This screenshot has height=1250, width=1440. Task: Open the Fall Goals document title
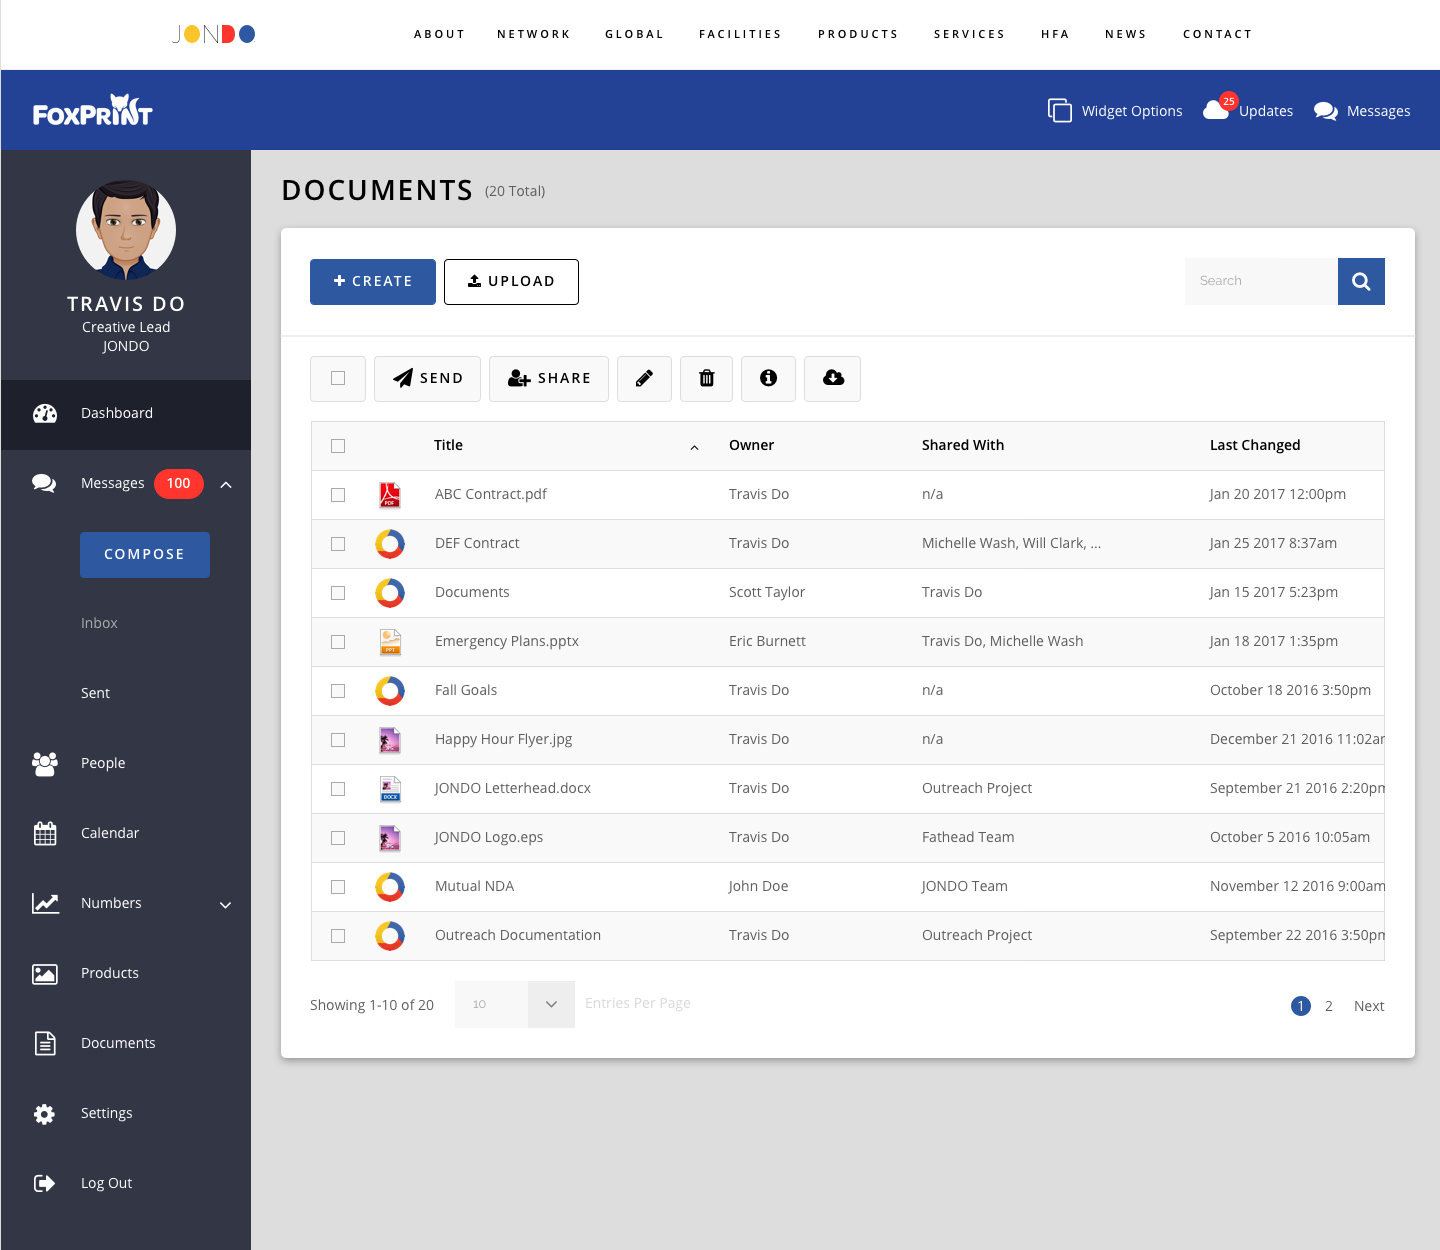point(466,690)
